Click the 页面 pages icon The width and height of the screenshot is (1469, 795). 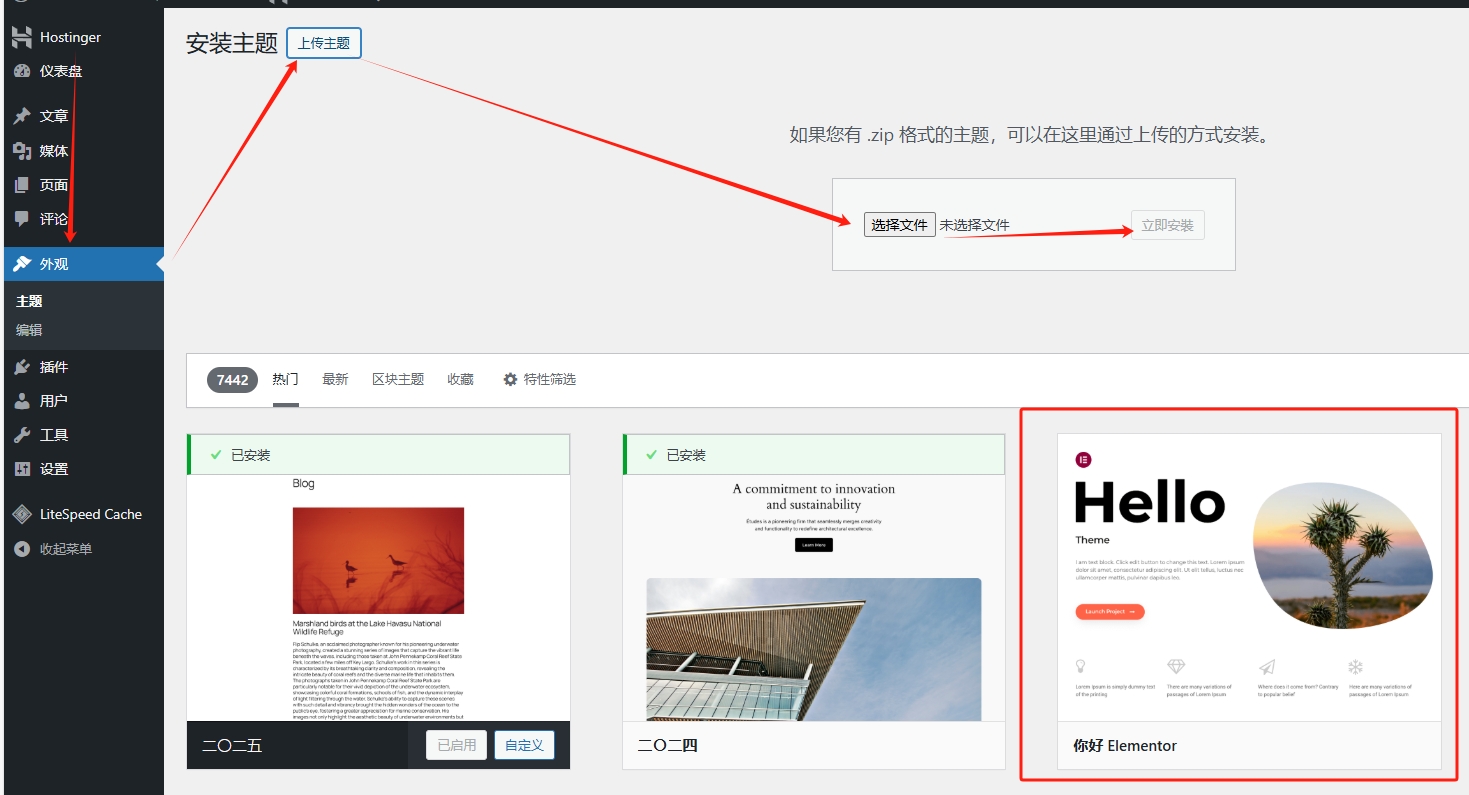pos(22,185)
